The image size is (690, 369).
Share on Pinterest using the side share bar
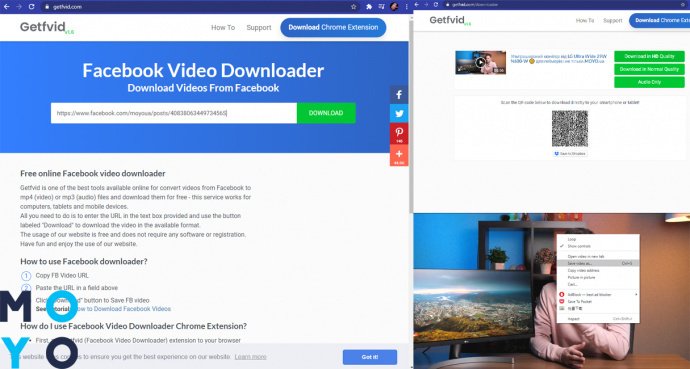point(399,134)
